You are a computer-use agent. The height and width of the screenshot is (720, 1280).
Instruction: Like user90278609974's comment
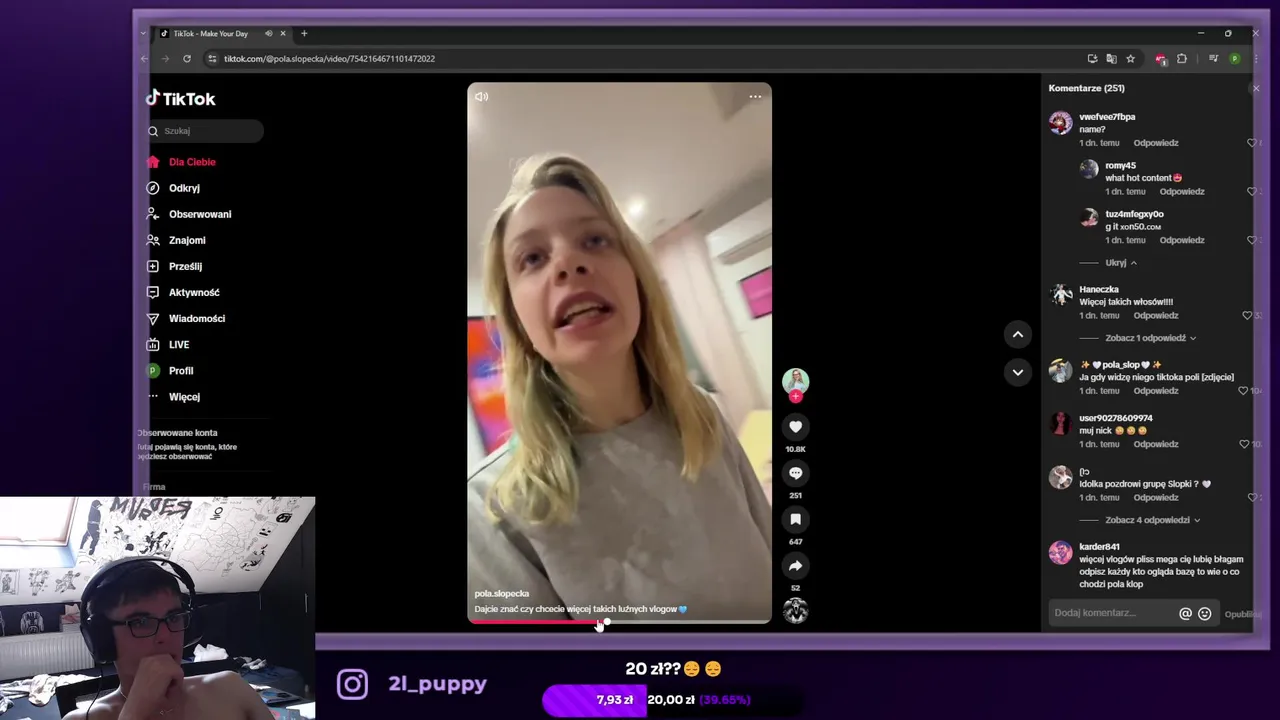(1244, 444)
